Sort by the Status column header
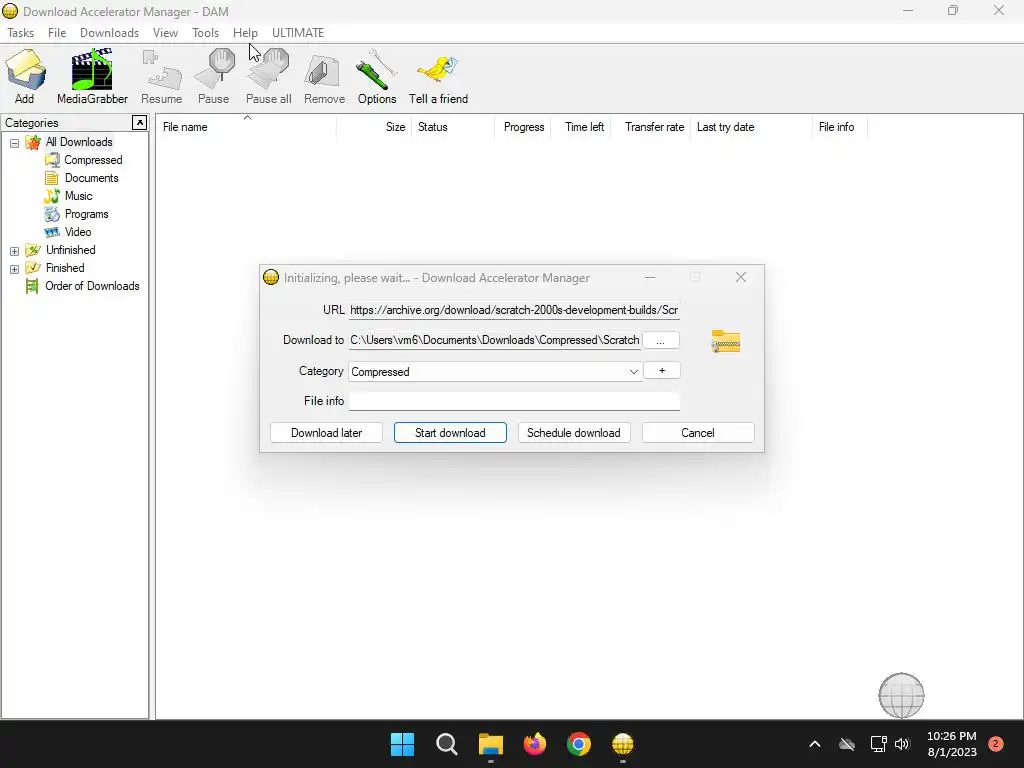Viewport: 1024px width, 768px height. (x=453, y=127)
